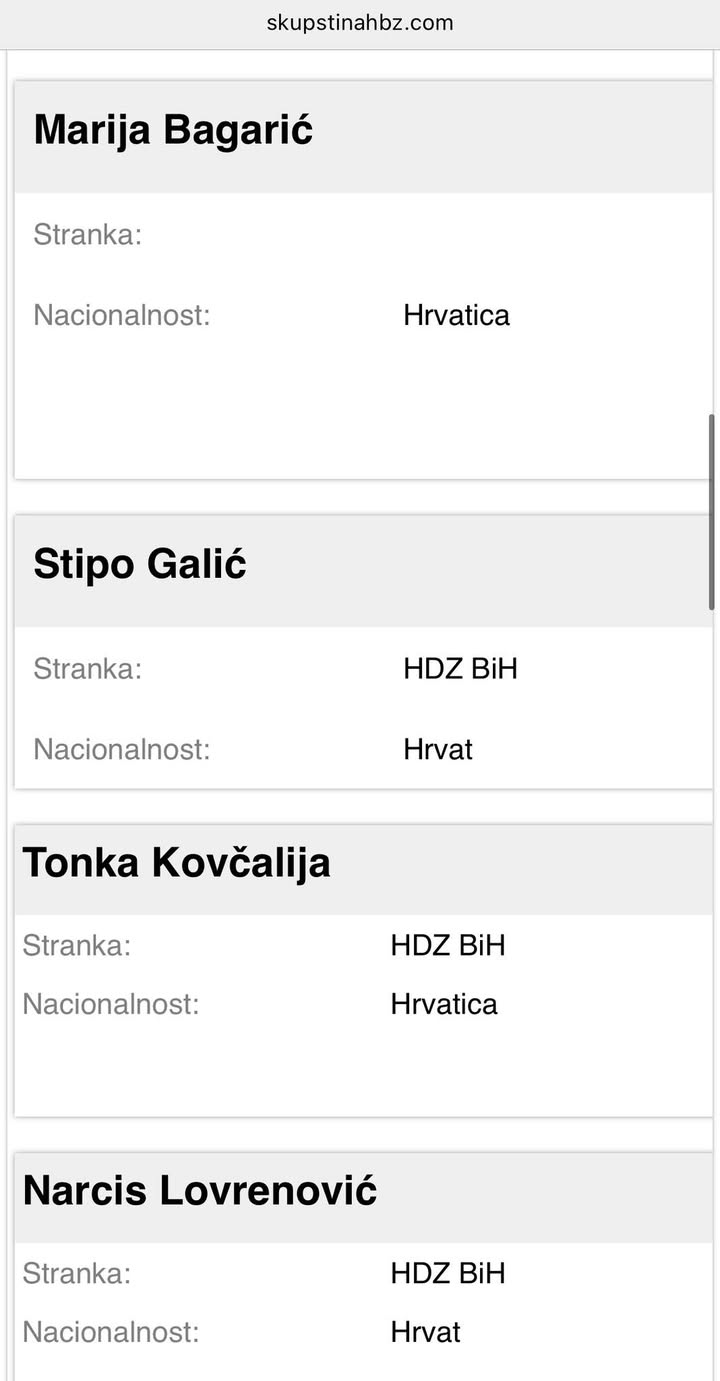The width and height of the screenshot is (720, 1381).
Task: Tap the skupstinahbz.com address bar
Action: tap(360, 22)
